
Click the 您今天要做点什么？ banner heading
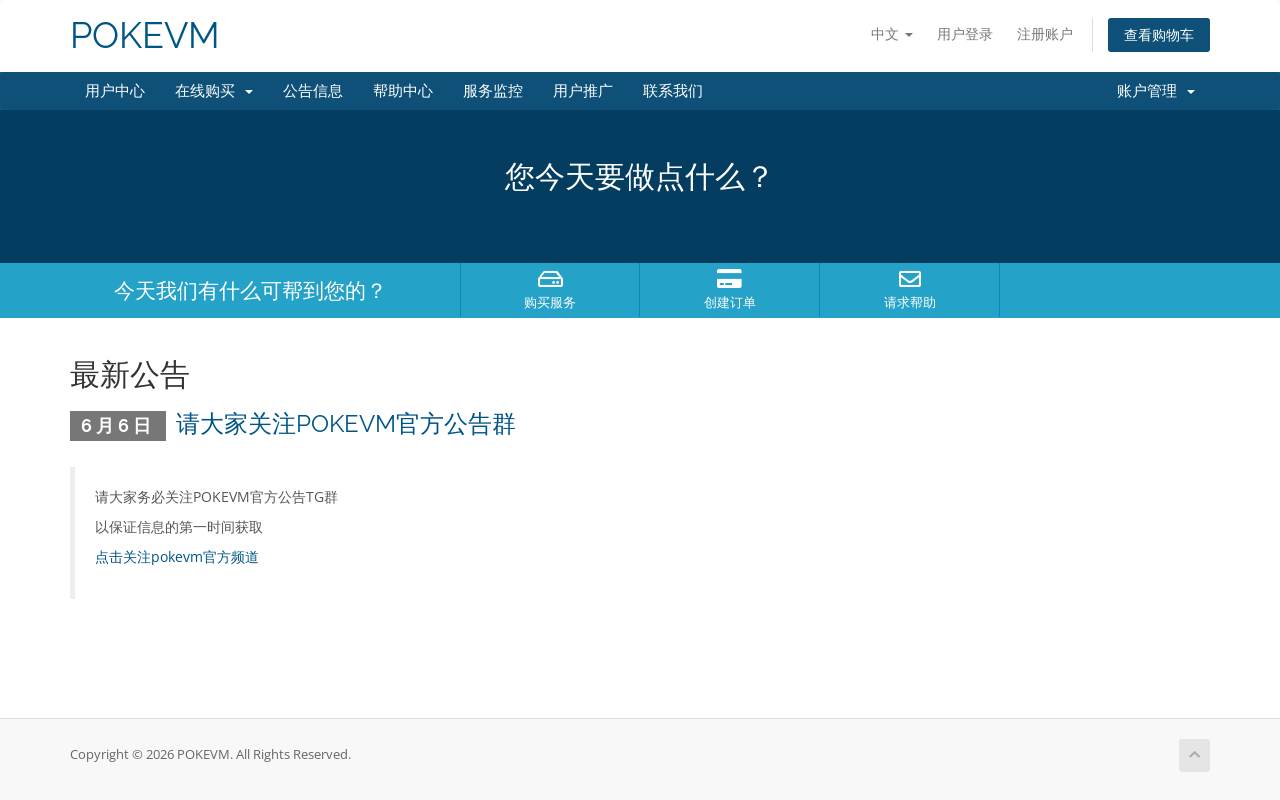point(640,177)
